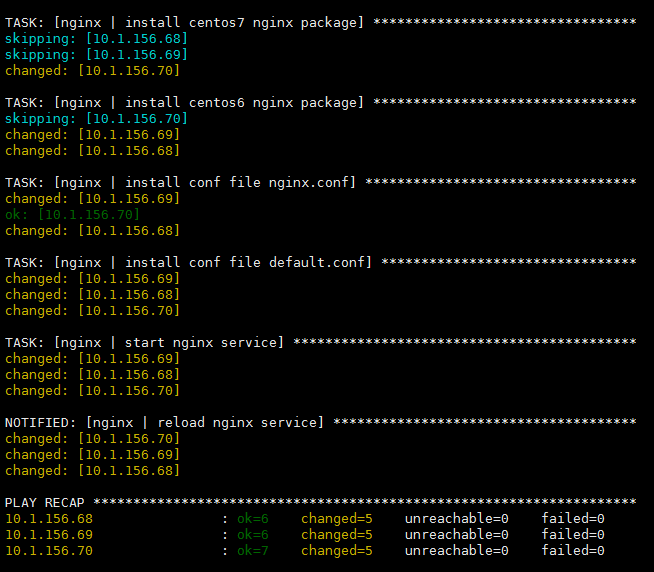Image resolution: width=654 pixels, height=572 pixels.
Task: Click the 'install centos6 nginx package' task line
Action: [x=320, y=103]
